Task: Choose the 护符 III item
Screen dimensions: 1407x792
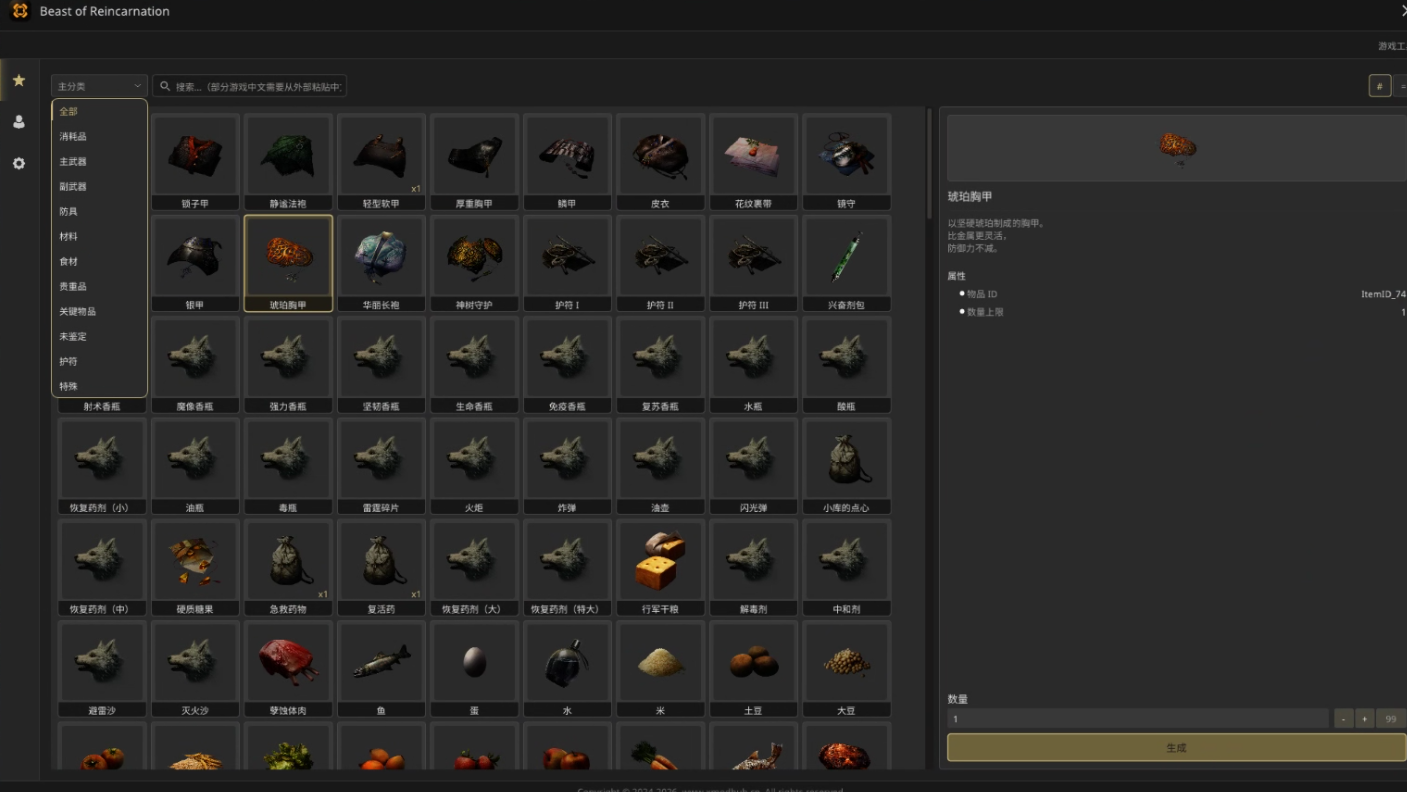Action: [x=753, y=263]
